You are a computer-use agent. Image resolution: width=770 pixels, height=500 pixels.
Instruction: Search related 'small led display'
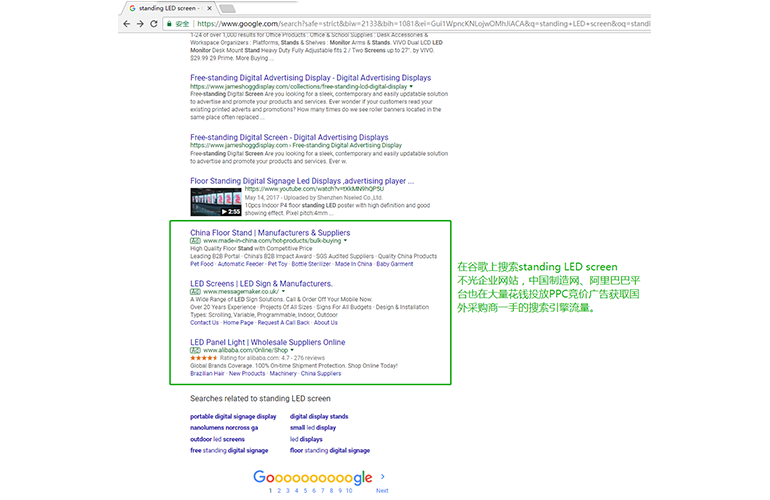point(313,428)
